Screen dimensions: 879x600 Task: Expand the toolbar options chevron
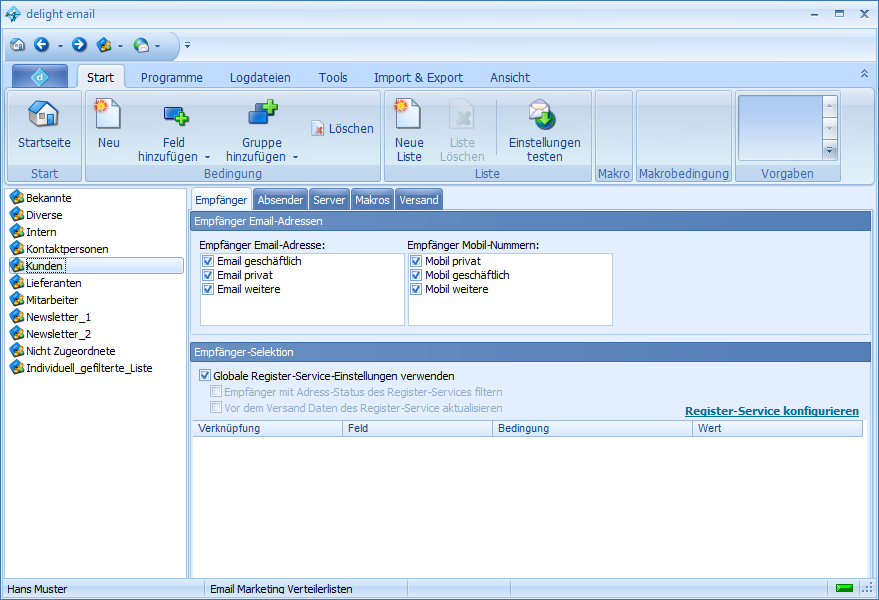(x=186, y=45)
